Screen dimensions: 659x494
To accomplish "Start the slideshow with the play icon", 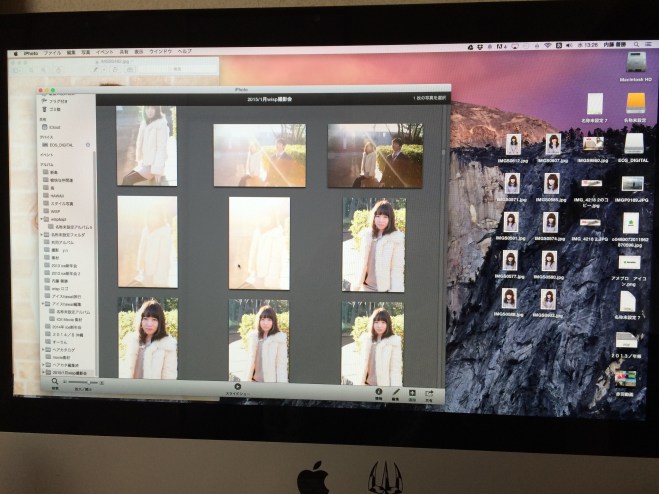I will pos(237,386).
